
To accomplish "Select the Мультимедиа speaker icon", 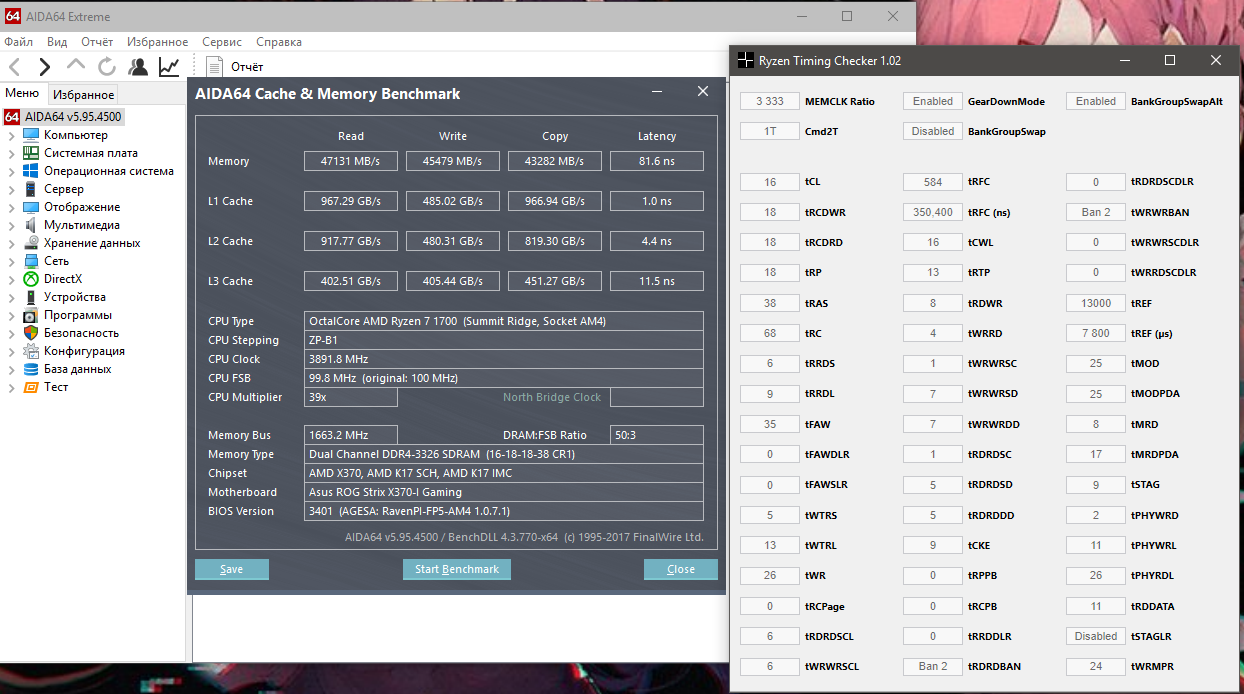I will click(31, 225).
